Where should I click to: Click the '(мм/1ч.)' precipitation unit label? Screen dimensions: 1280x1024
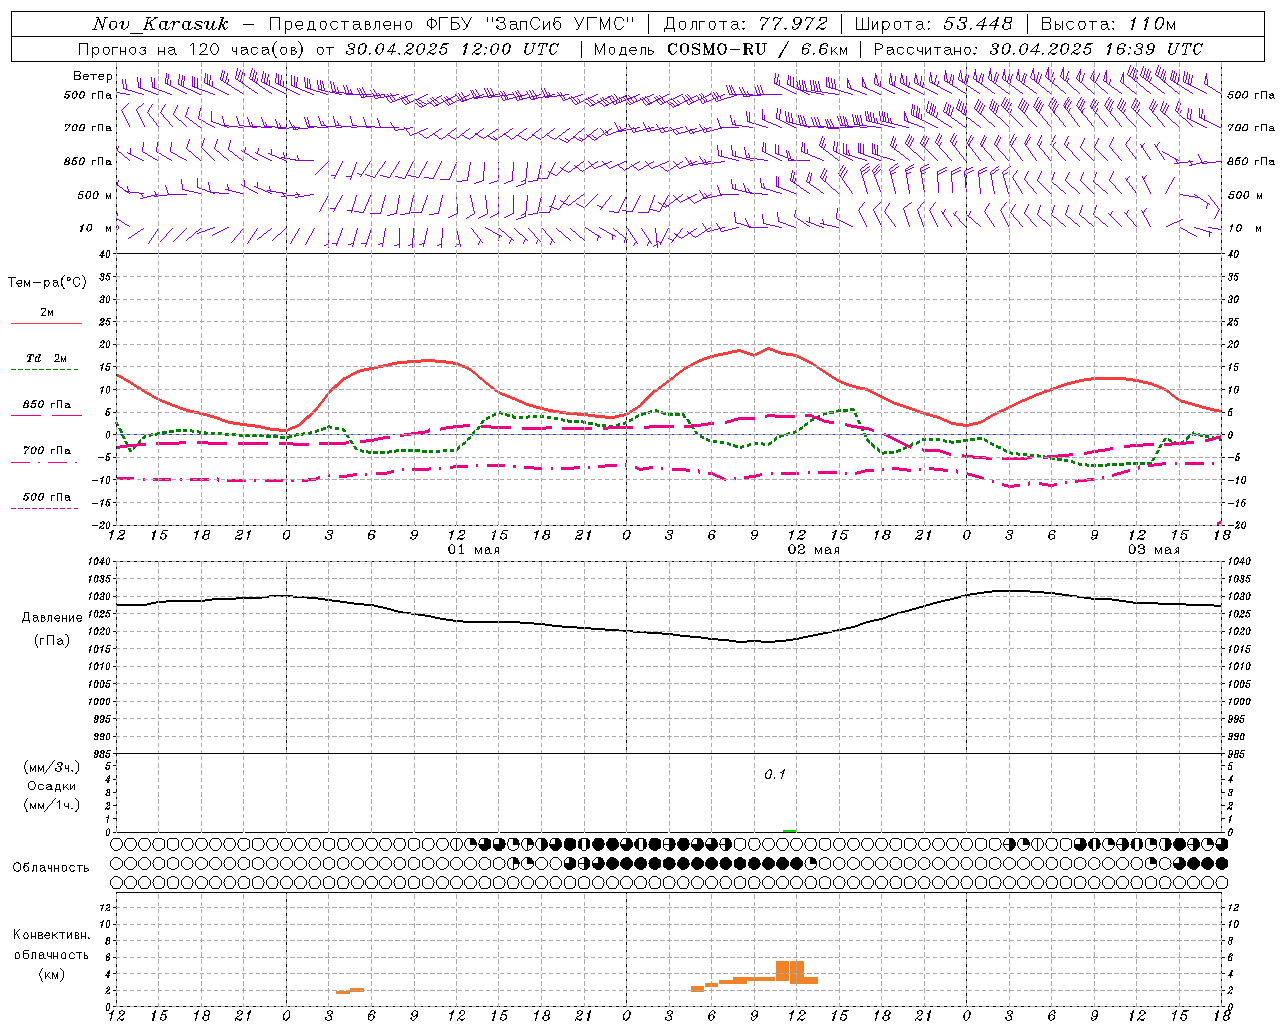[52, 805]
